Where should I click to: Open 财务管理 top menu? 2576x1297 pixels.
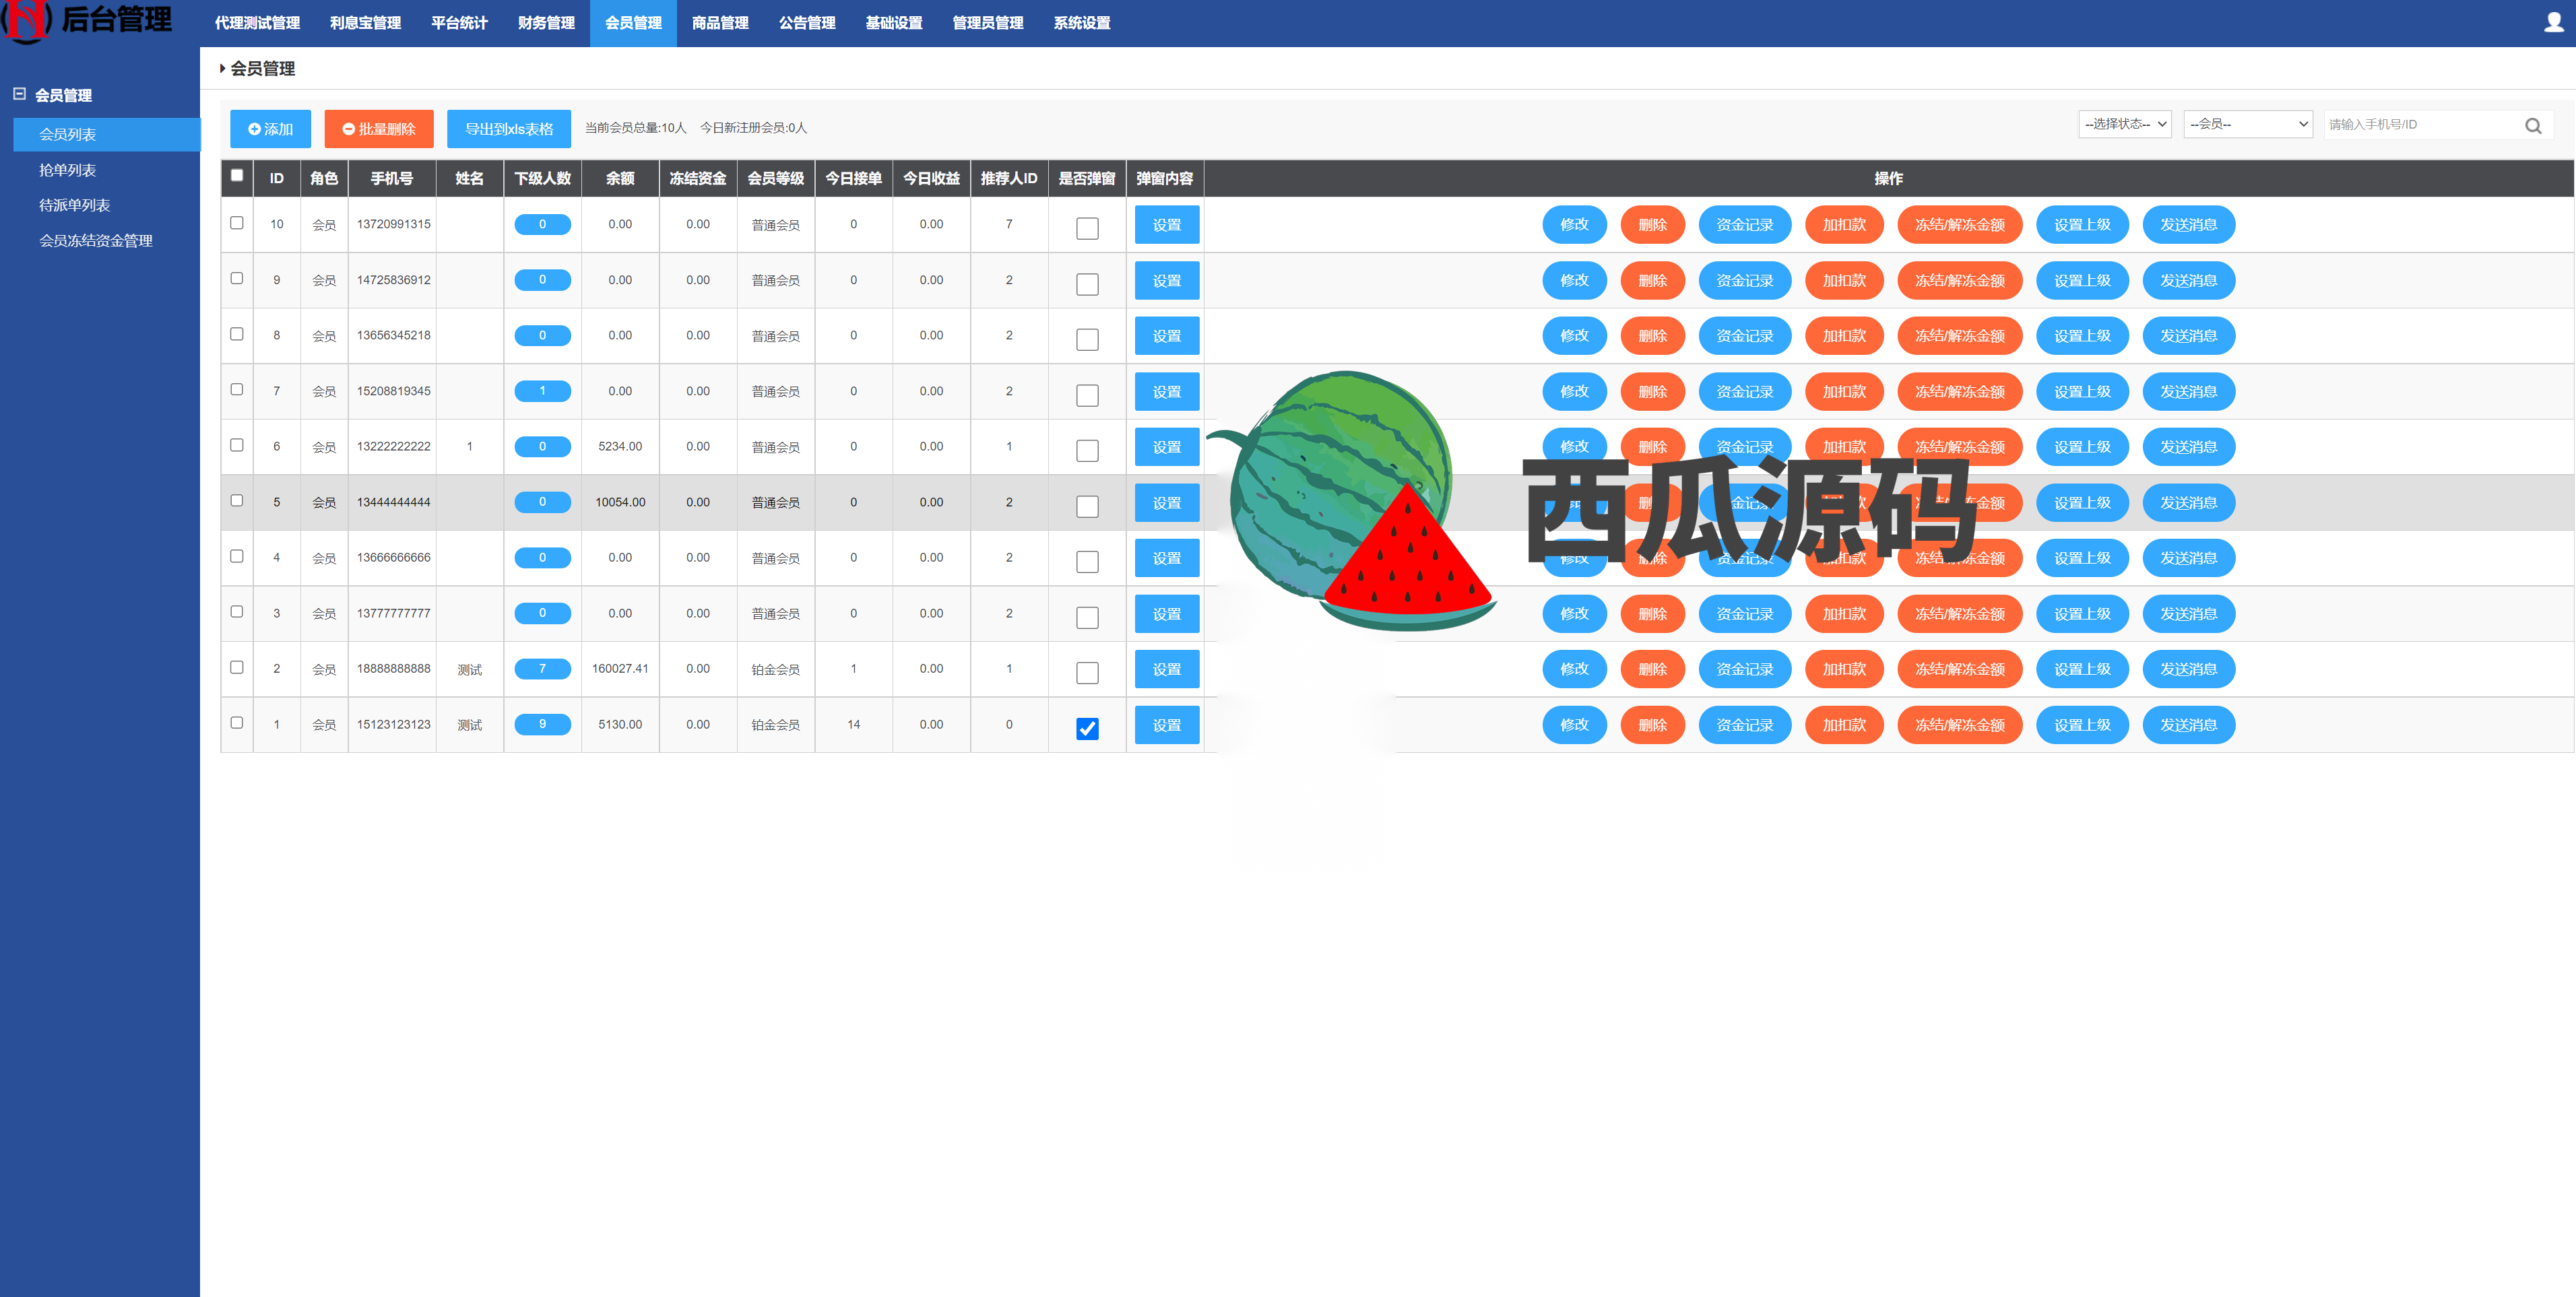click(546, 23)
